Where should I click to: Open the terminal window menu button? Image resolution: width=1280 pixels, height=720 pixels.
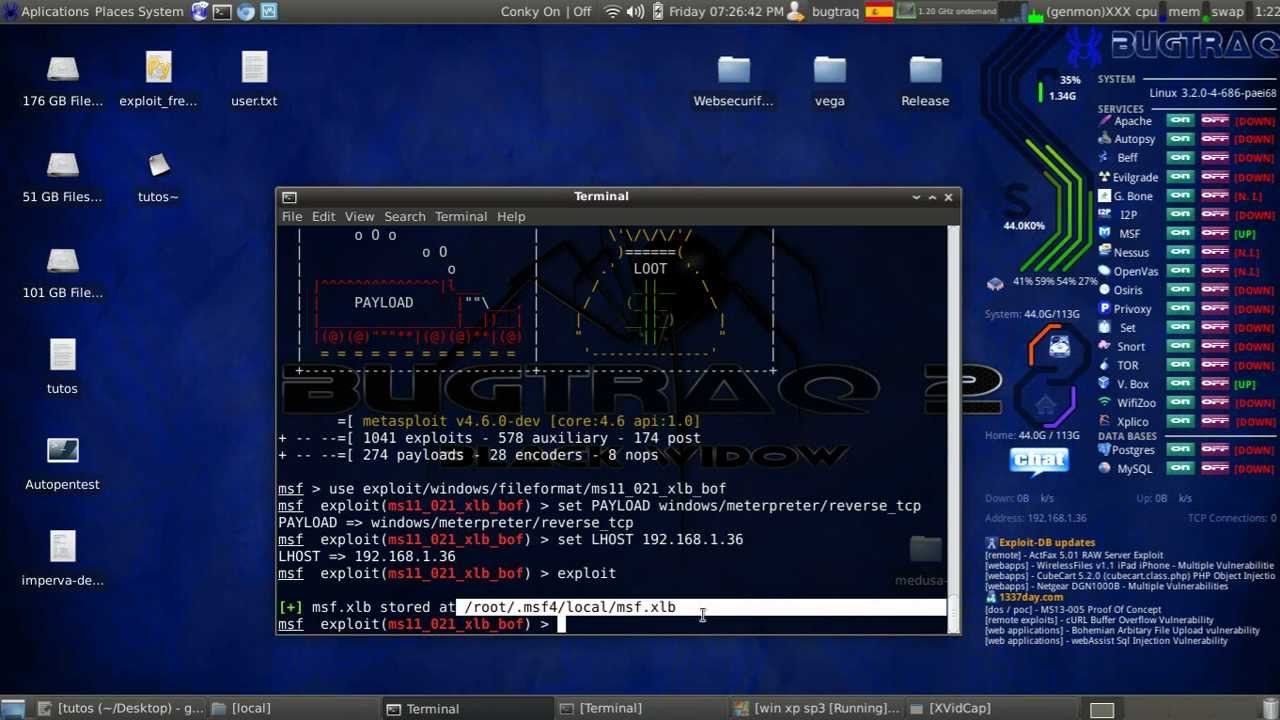[289, 197]
